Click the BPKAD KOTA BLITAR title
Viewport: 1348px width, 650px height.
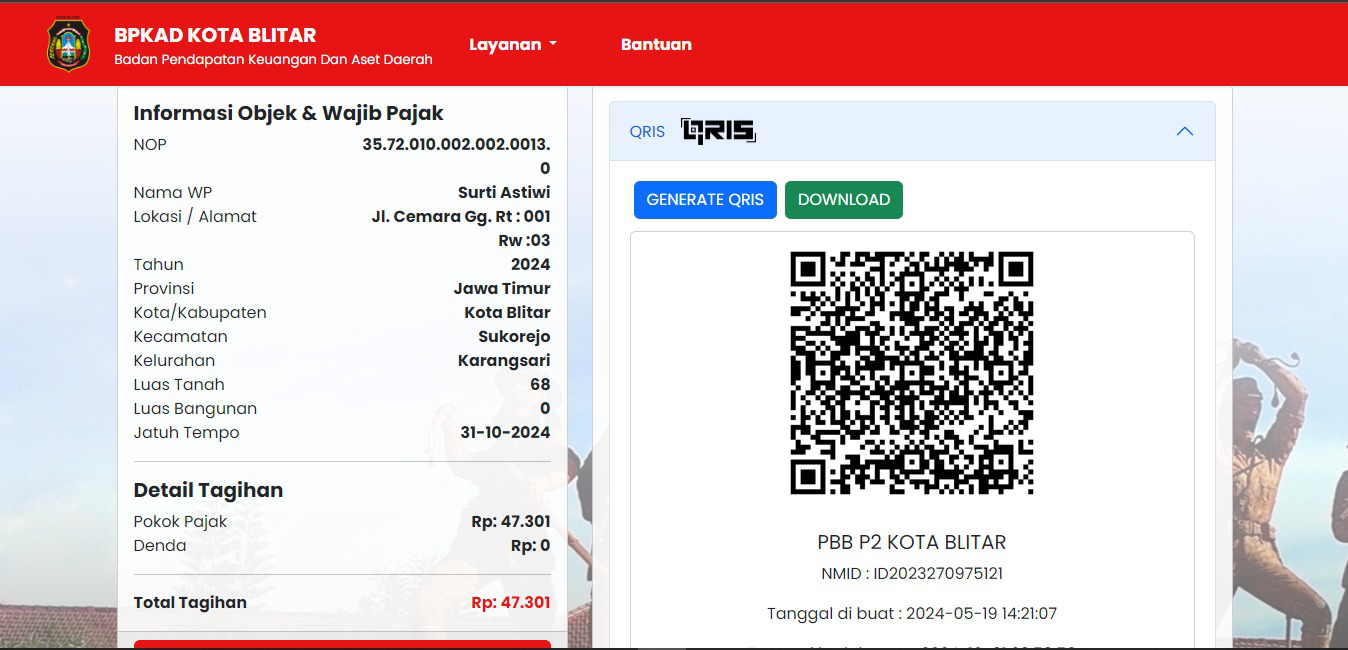click(215, 35)
